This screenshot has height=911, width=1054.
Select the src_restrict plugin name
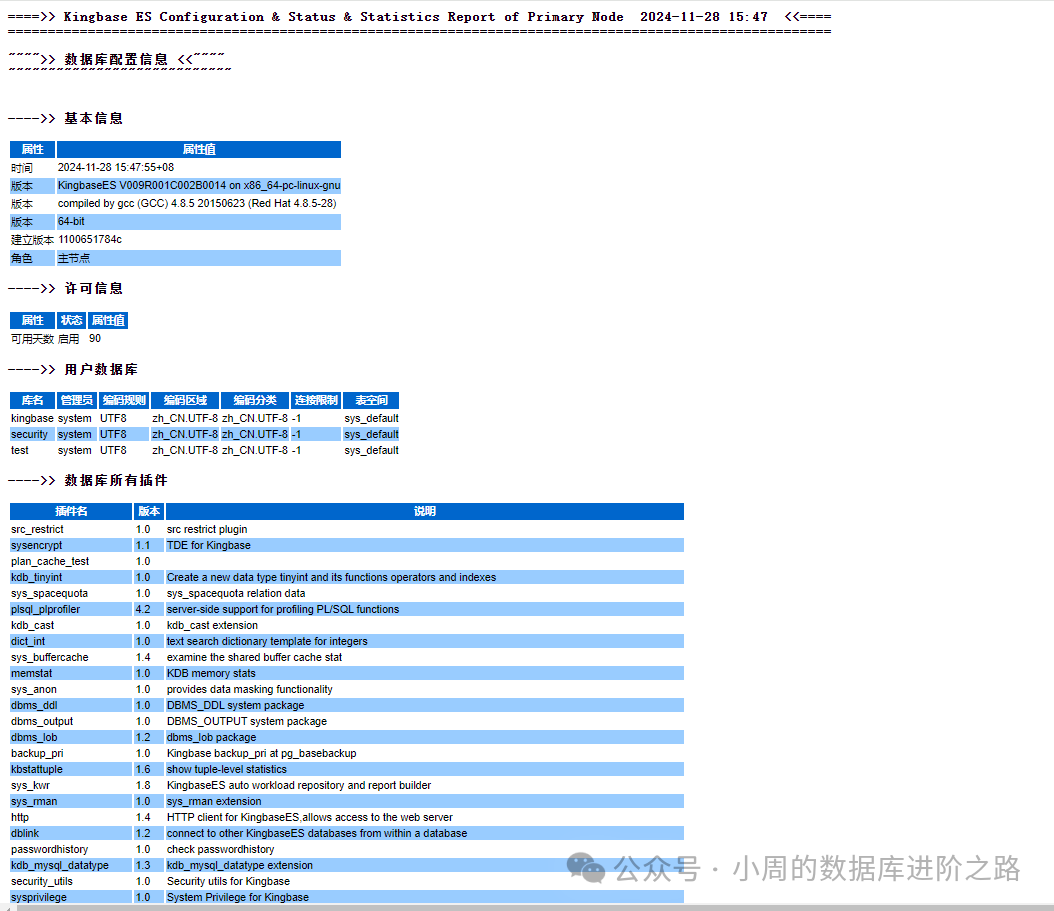tap(37, 530)
